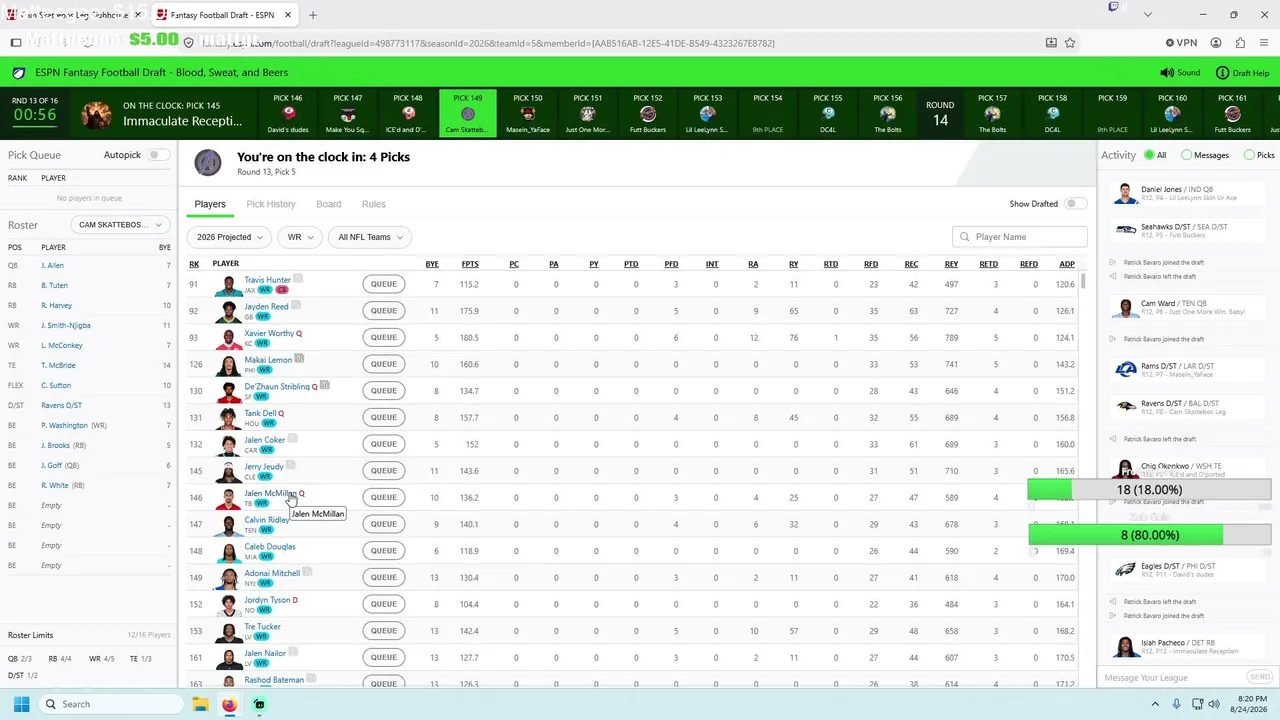Click the Windows taskbar Search box
1280x720 pixels.
click(111, 704)
